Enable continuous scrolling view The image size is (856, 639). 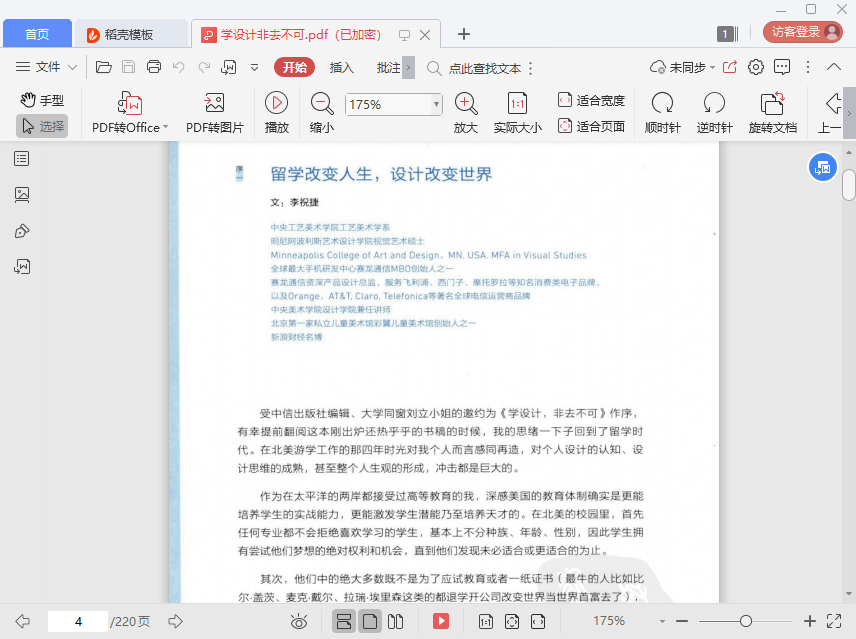coord(344,621)
